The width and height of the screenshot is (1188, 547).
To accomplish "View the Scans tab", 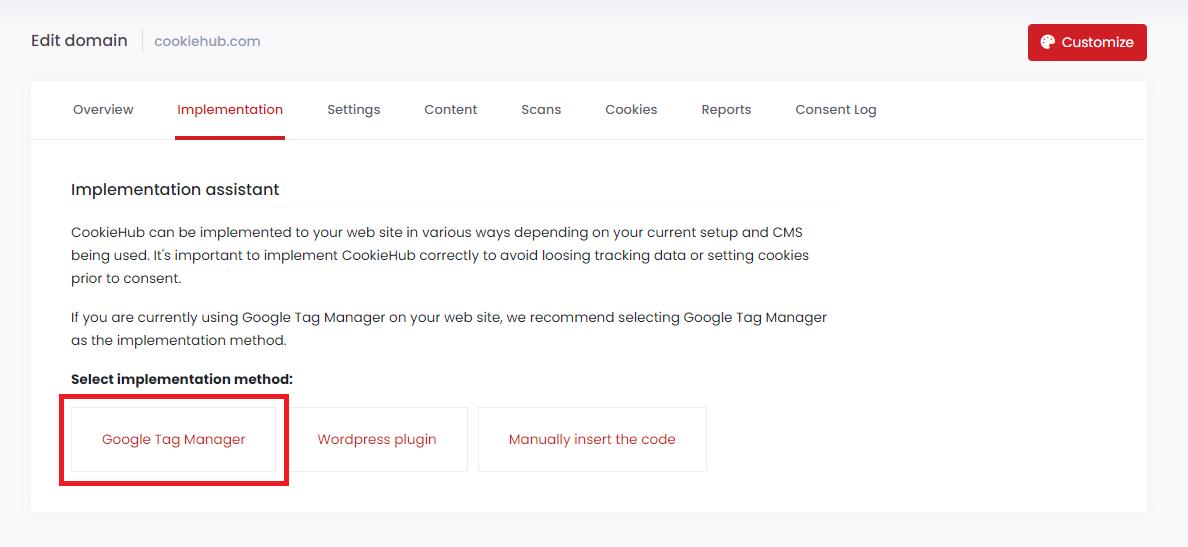I will pyautogui.click(x=541, y=110).
